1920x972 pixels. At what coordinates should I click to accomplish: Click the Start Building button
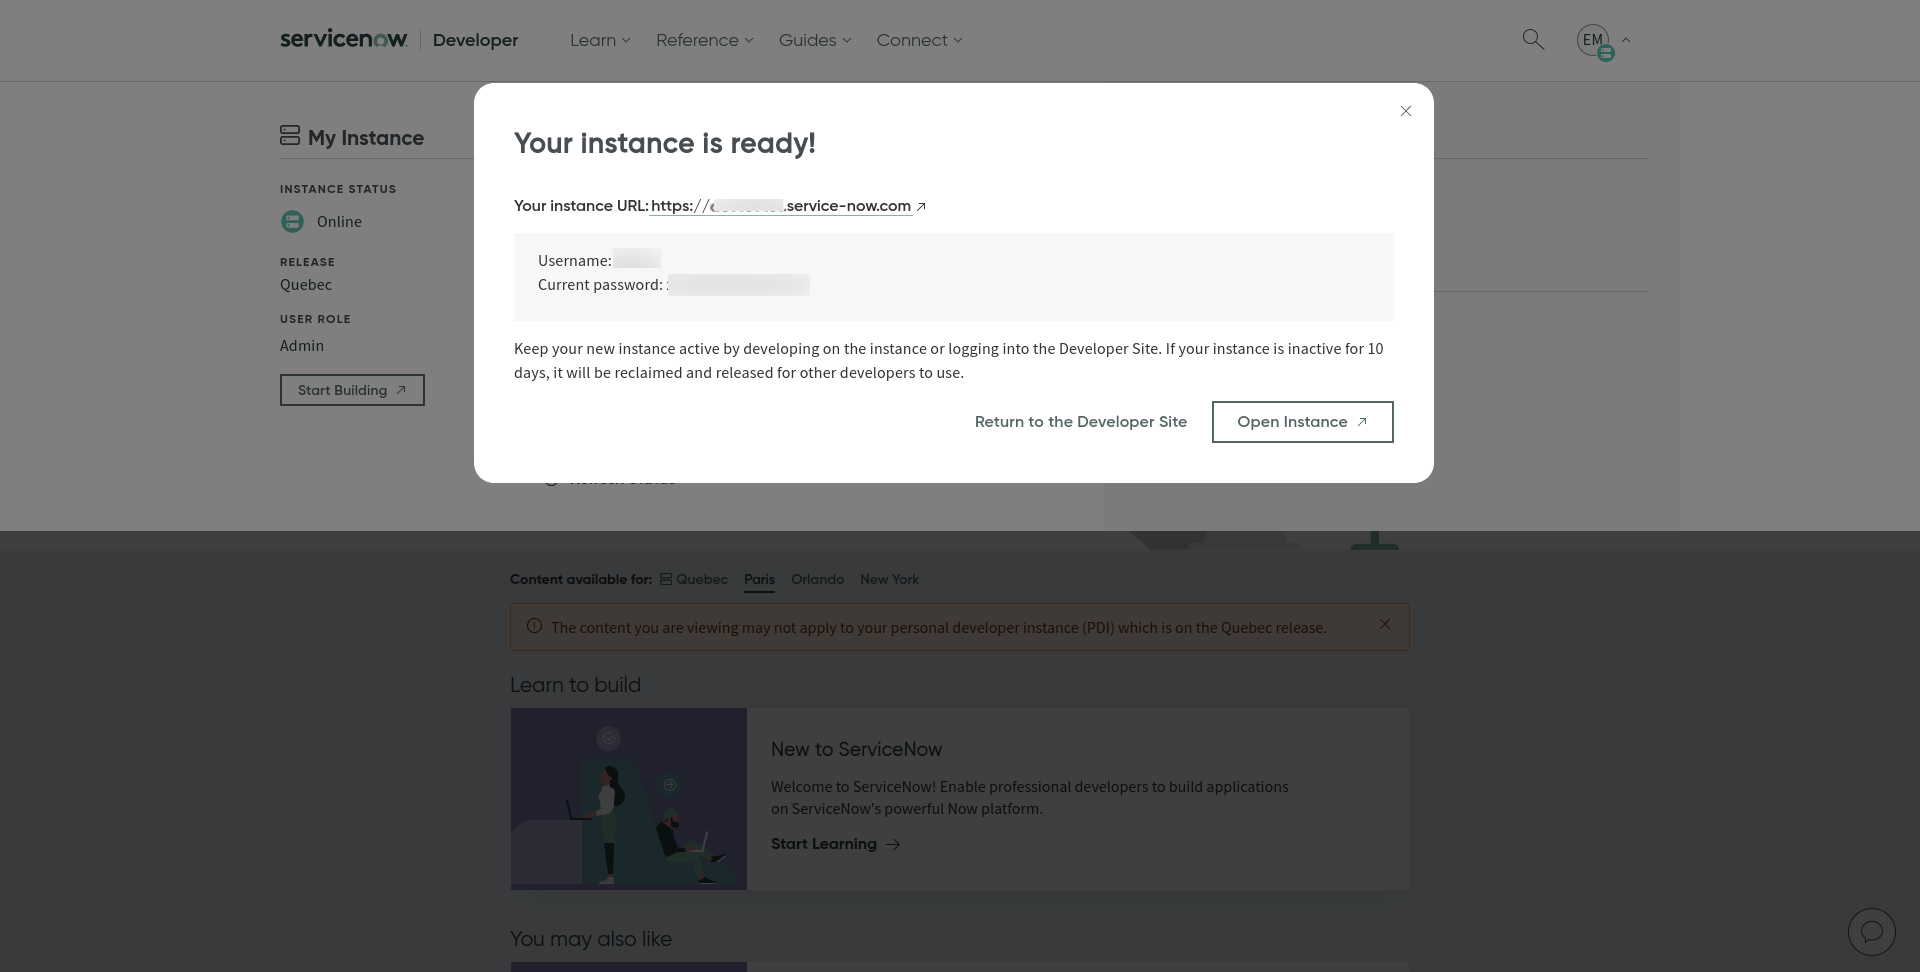(x=352, y=390)
